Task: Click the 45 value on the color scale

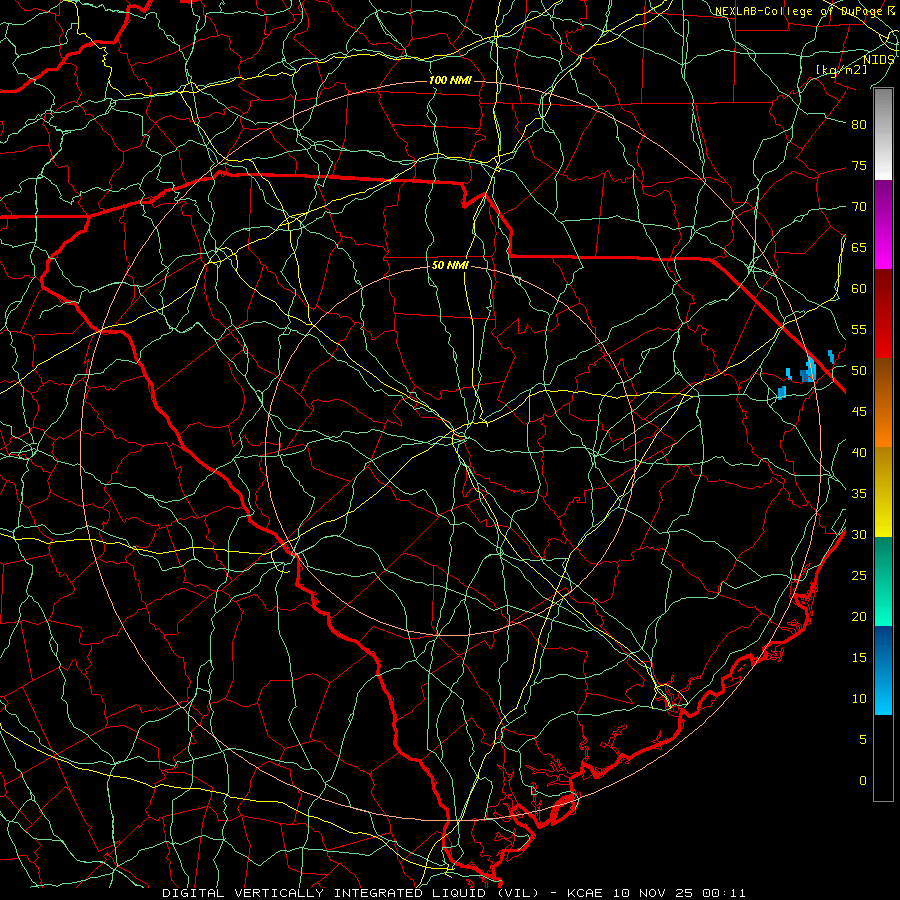Action: pyautogui.click(x=859, y=412)
